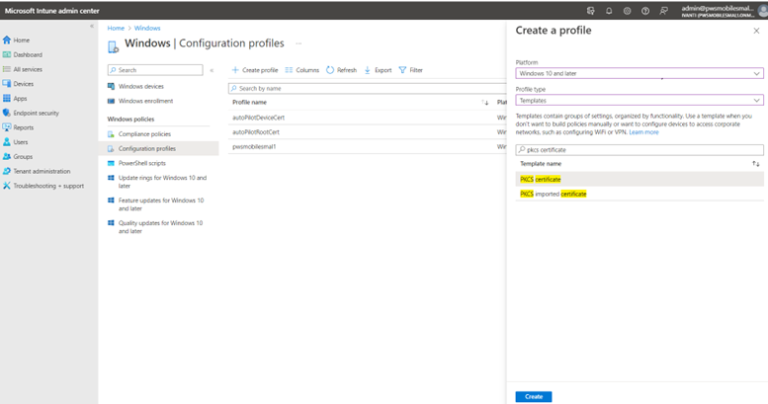The width and height of the screenshot is (768, 404).
Task: Select the PKCS imported certificate template
Action: click(x=639, y=194)
